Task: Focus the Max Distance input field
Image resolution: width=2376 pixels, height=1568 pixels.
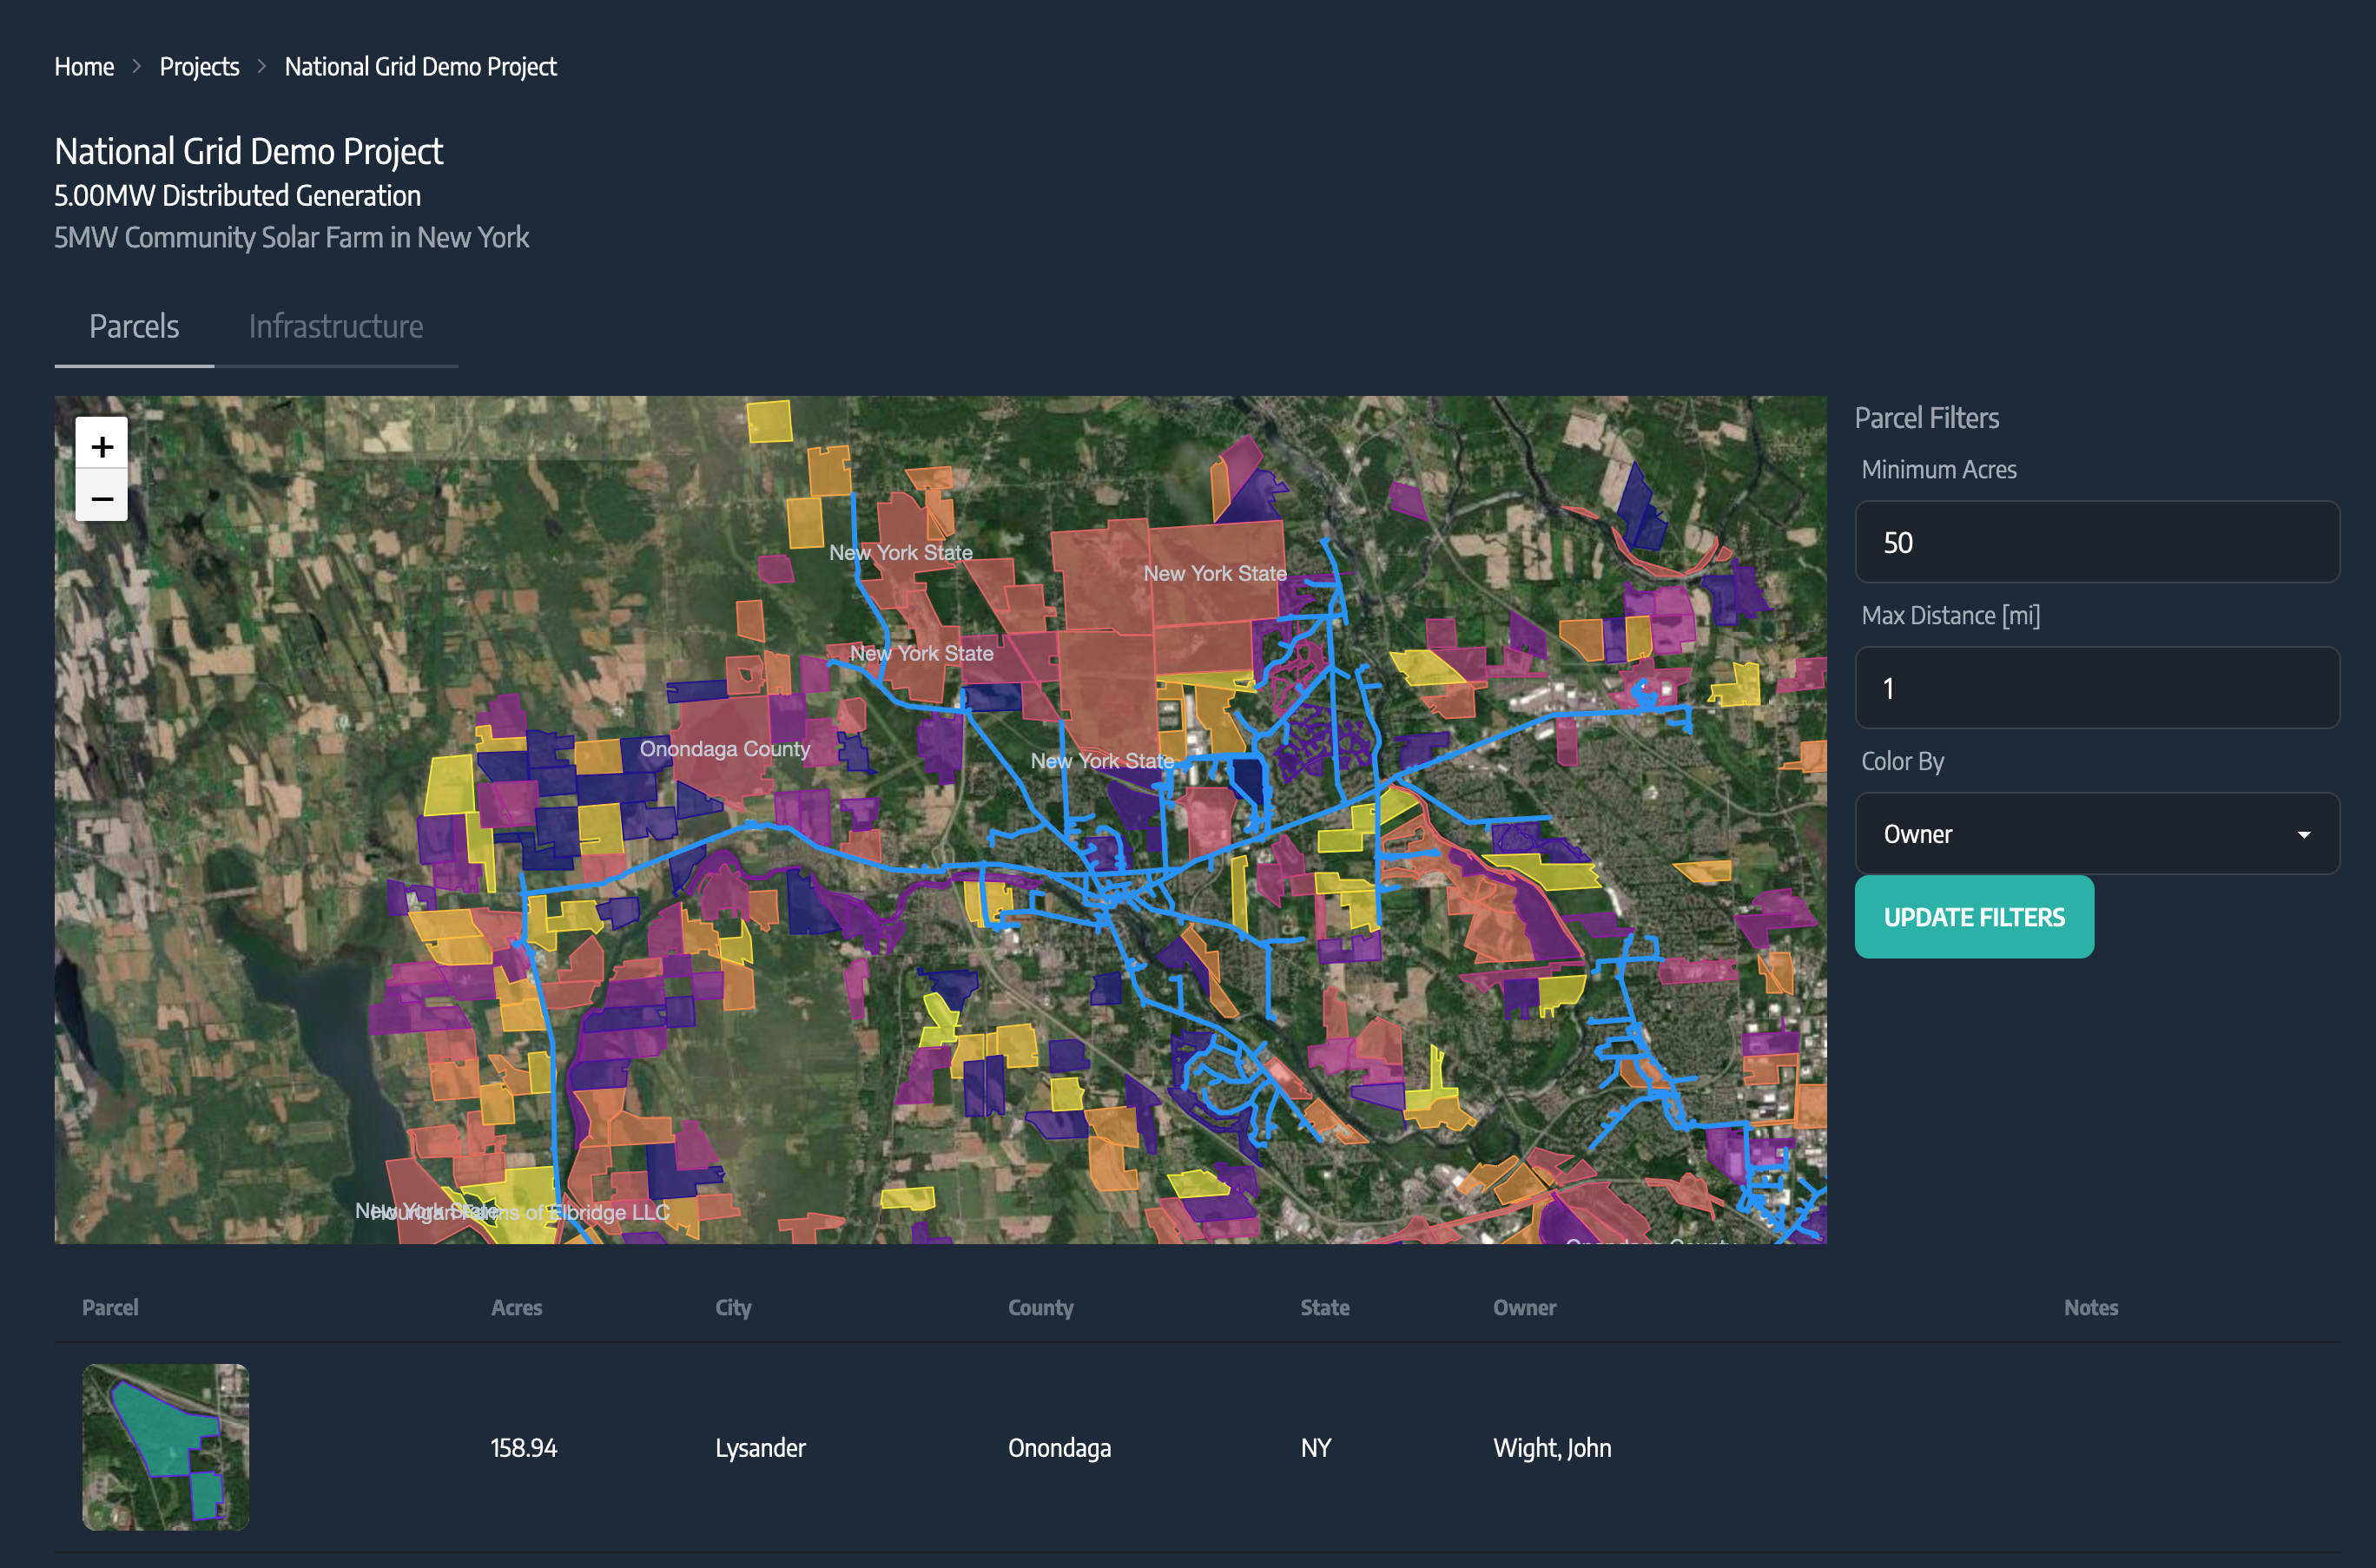Action: (2097, 688)
